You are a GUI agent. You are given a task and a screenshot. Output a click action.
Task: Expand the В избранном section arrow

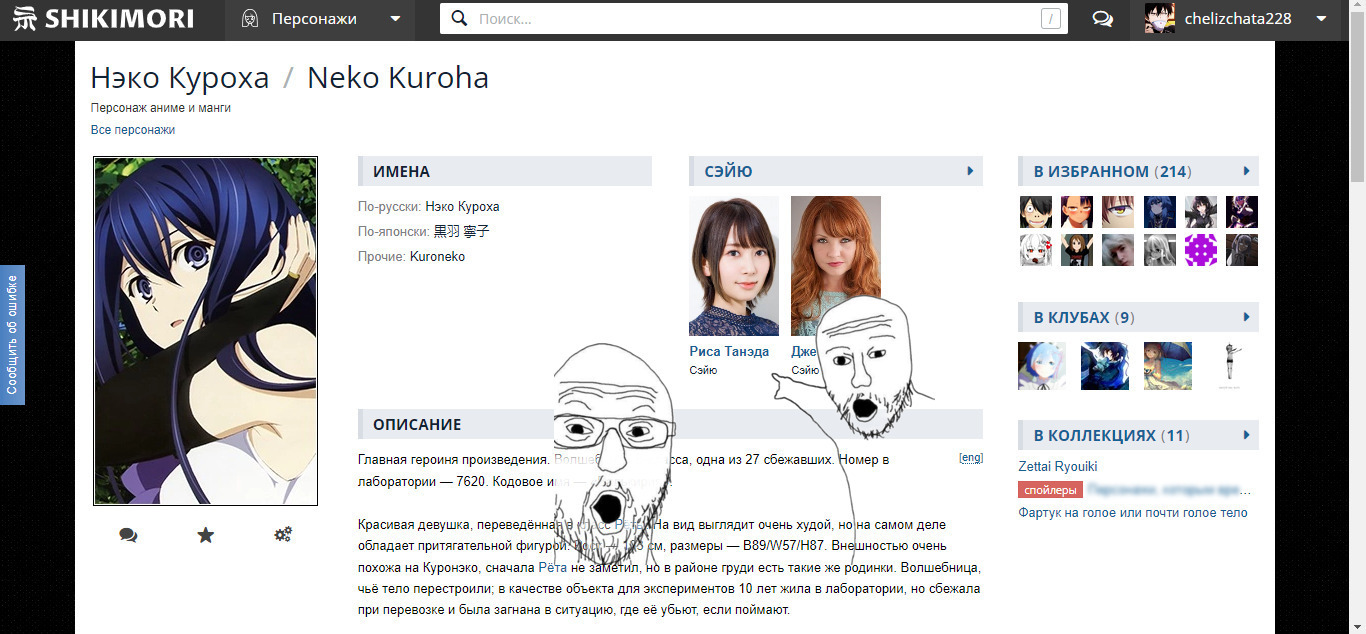[1246, 171]
